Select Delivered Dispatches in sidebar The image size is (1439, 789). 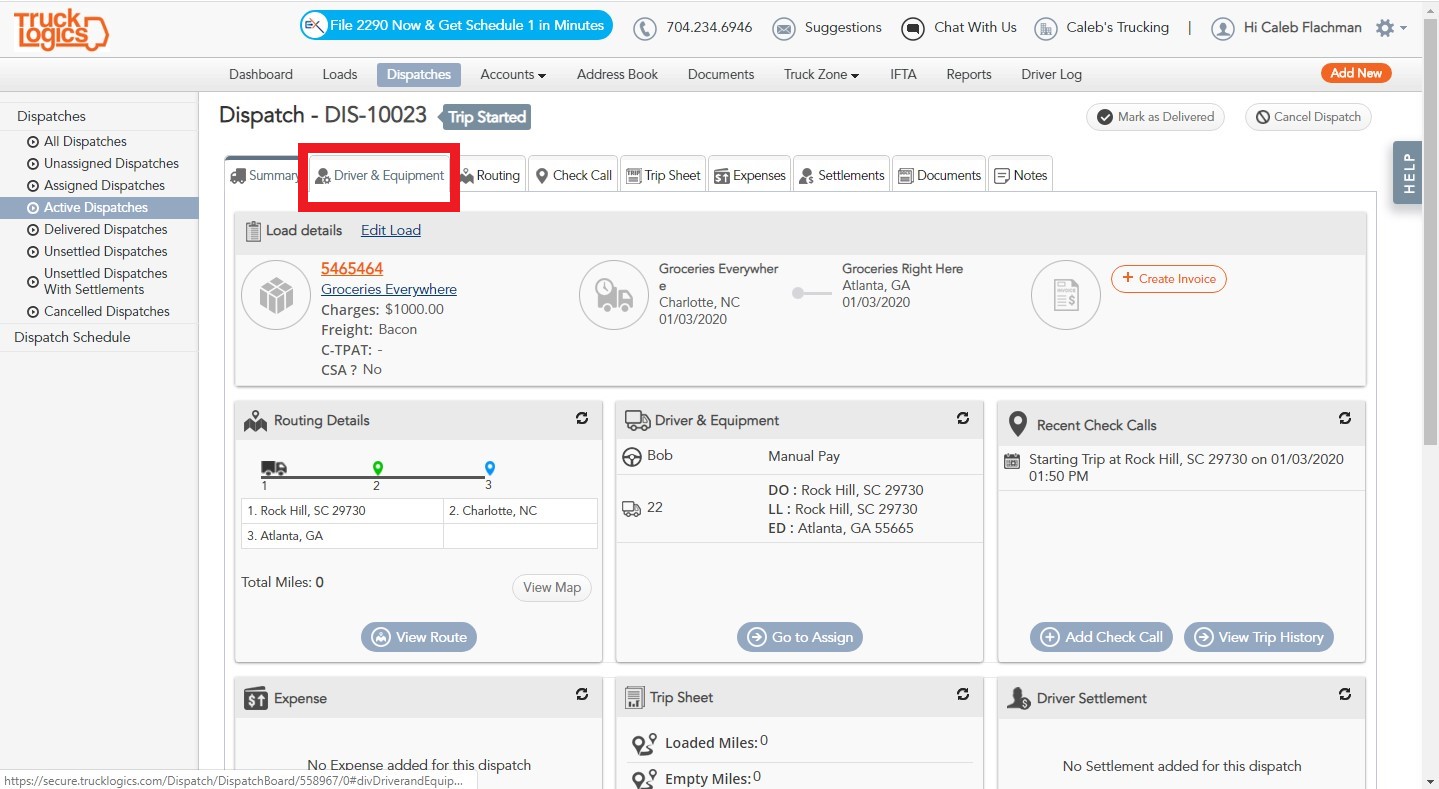(x=105, y=230)
